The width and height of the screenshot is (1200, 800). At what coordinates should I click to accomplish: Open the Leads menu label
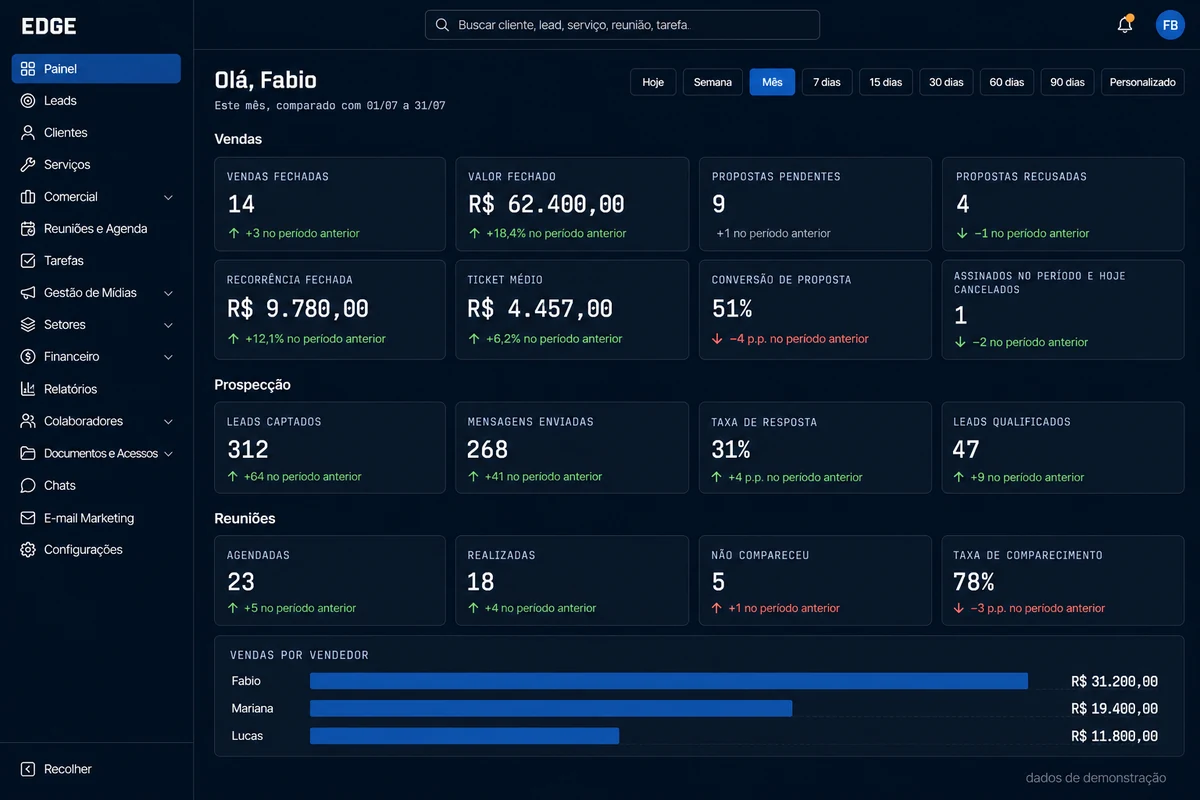[x=60, y=101]
